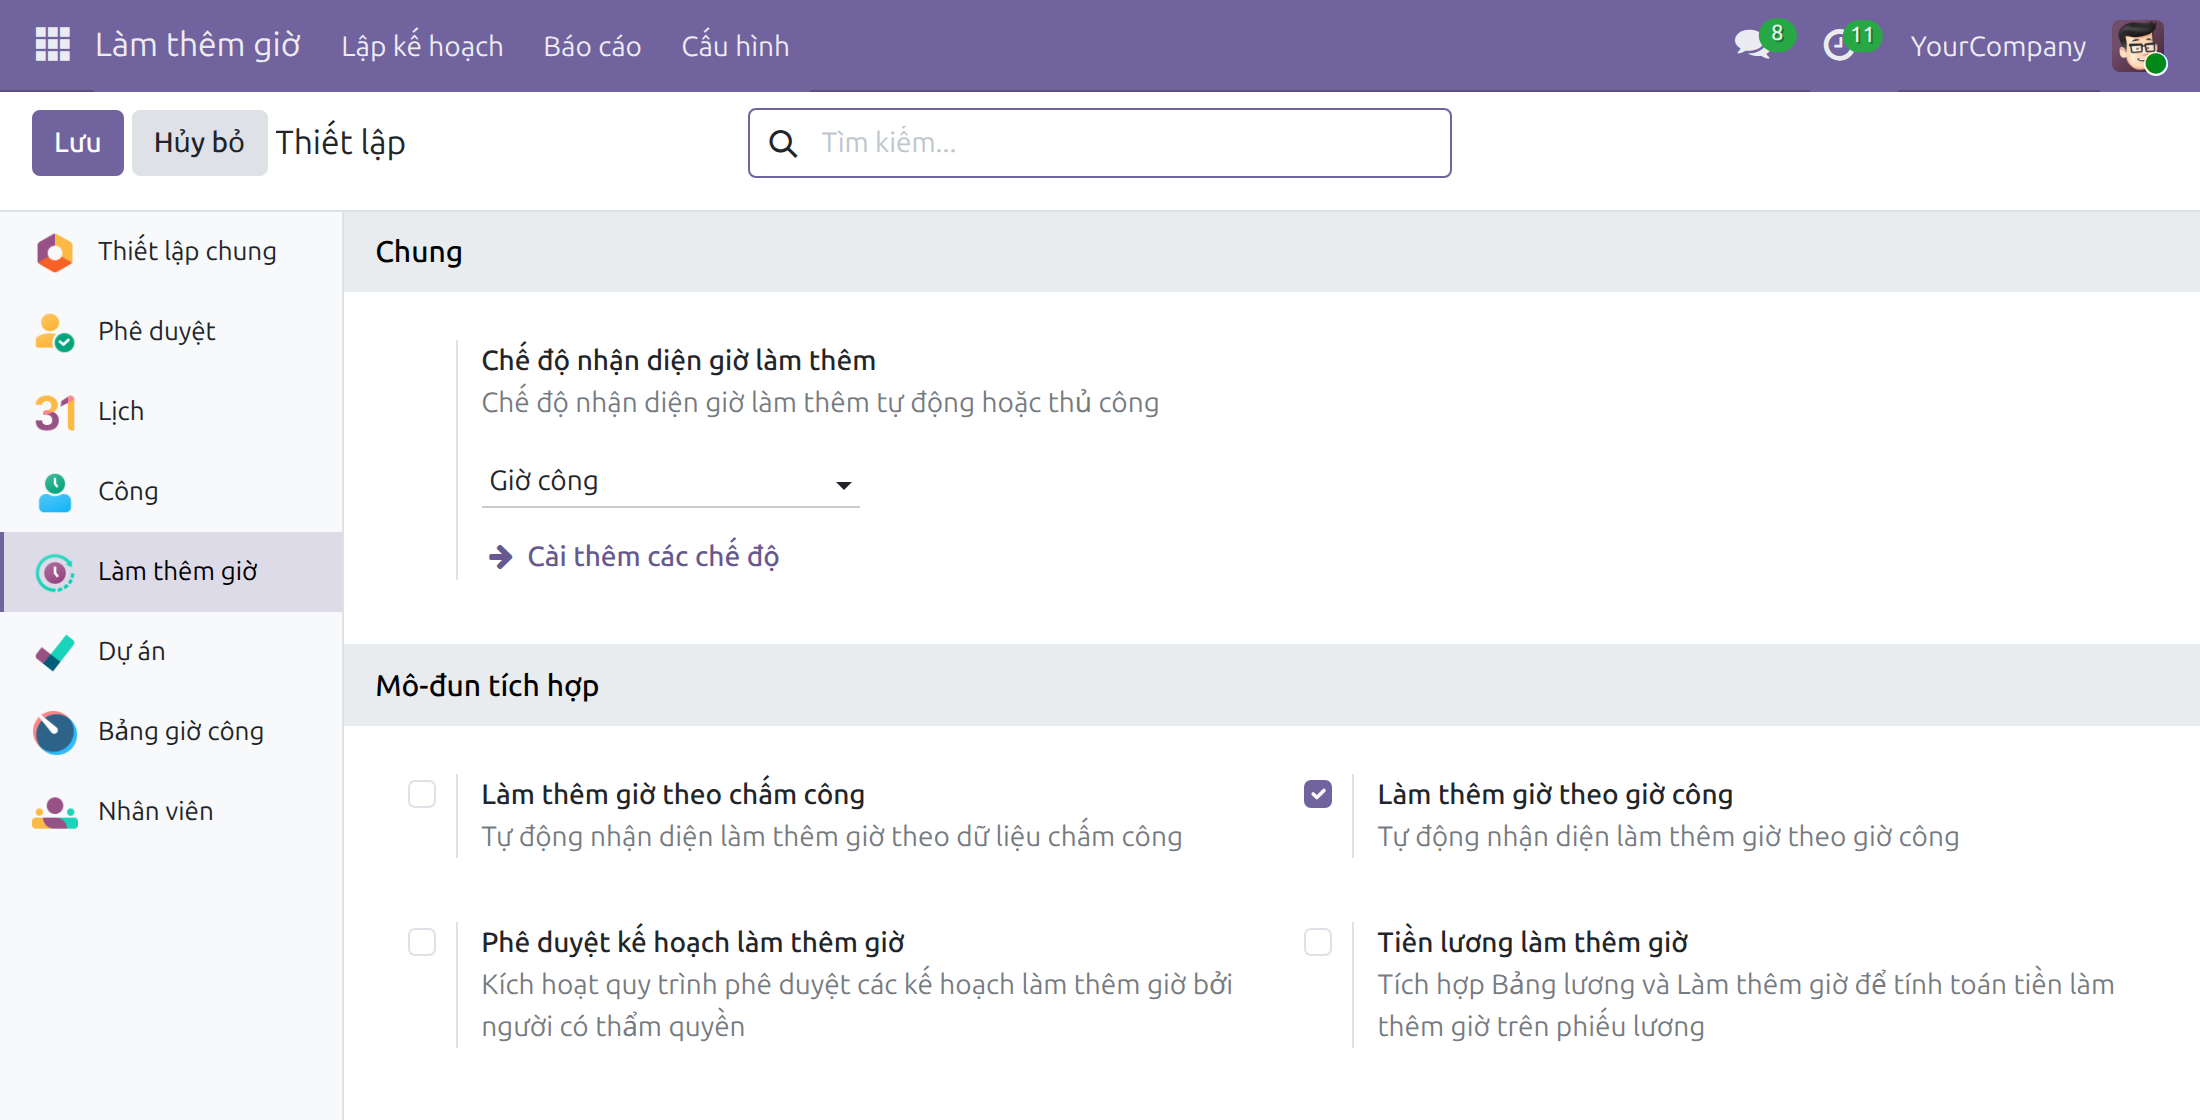Click the Làm thêm giờ theo giờ công title

point(1555,794)
